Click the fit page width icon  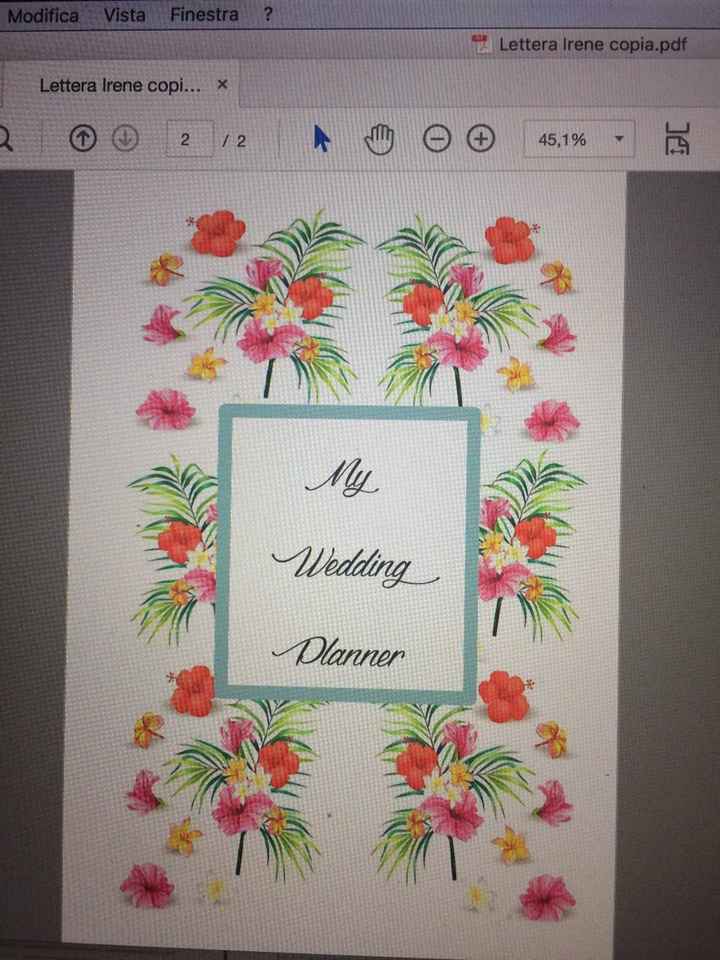pos(676,140)
